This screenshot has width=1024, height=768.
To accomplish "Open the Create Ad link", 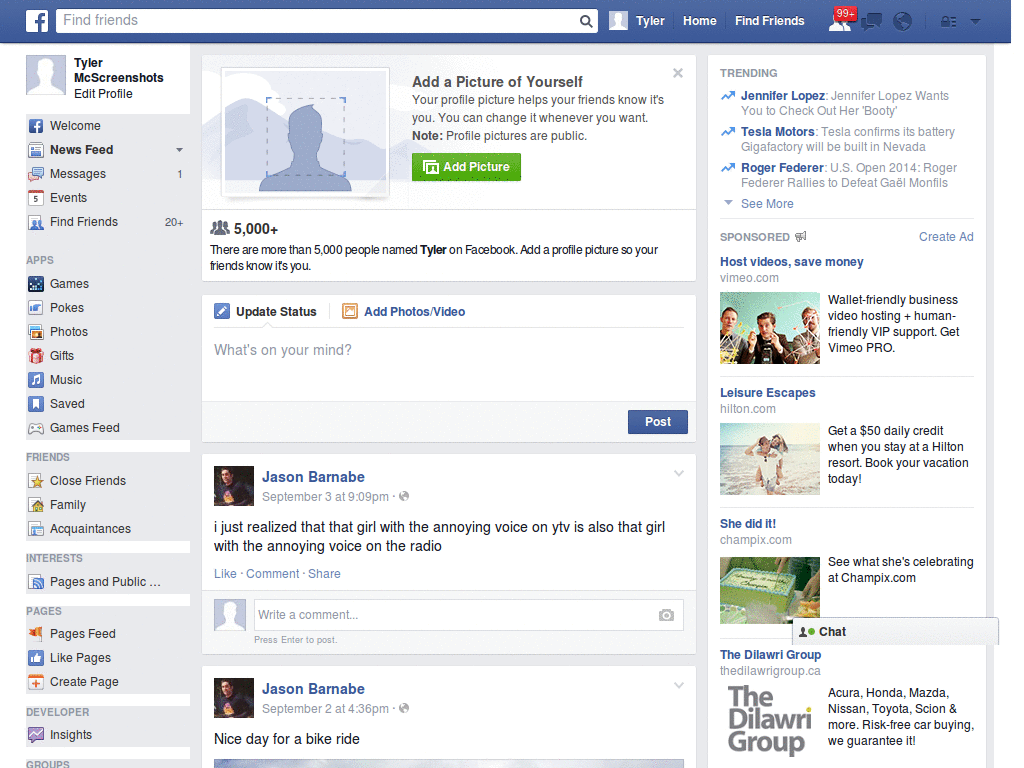I will tap(946, 237).
